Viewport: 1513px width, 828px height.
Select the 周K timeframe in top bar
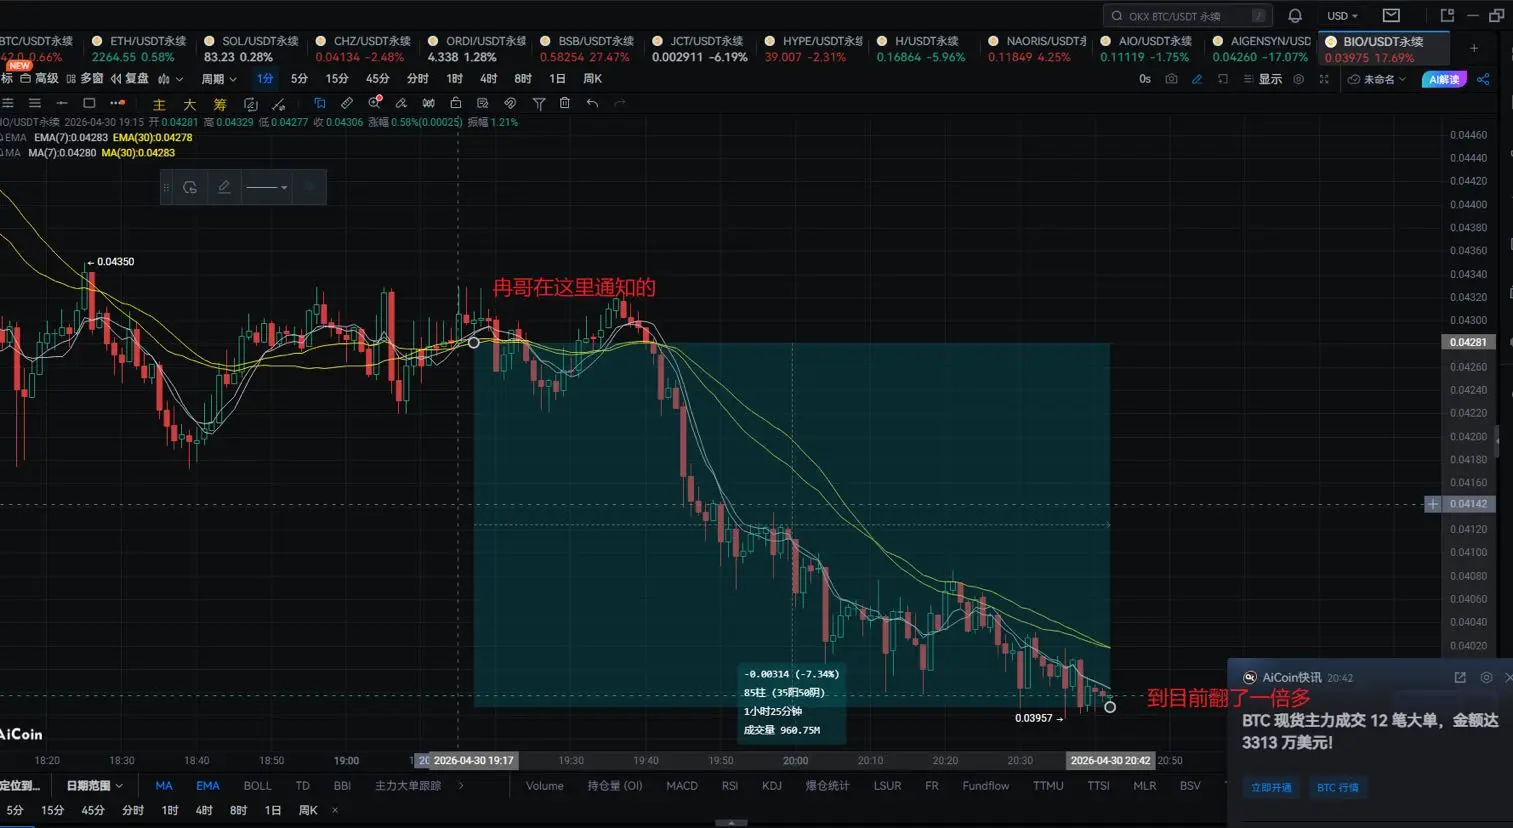[593, 79]
